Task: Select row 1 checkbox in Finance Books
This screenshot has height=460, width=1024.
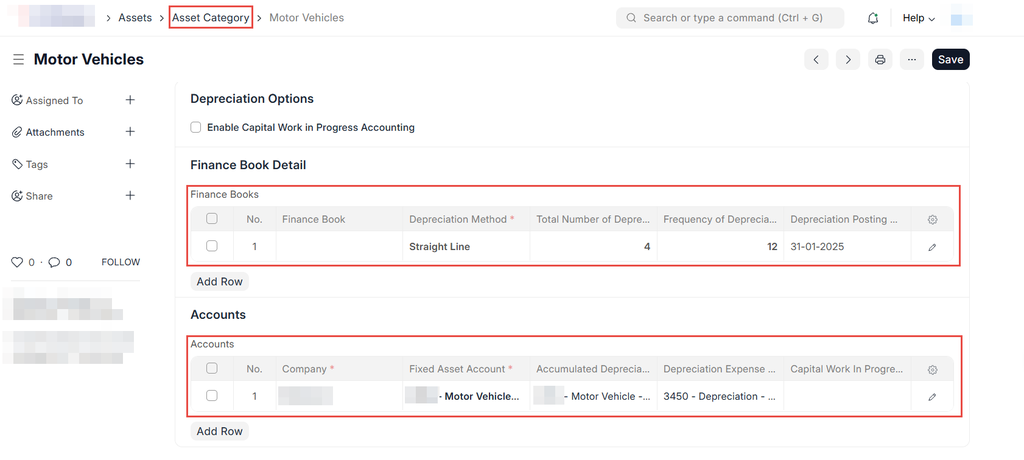Action: 211,246
